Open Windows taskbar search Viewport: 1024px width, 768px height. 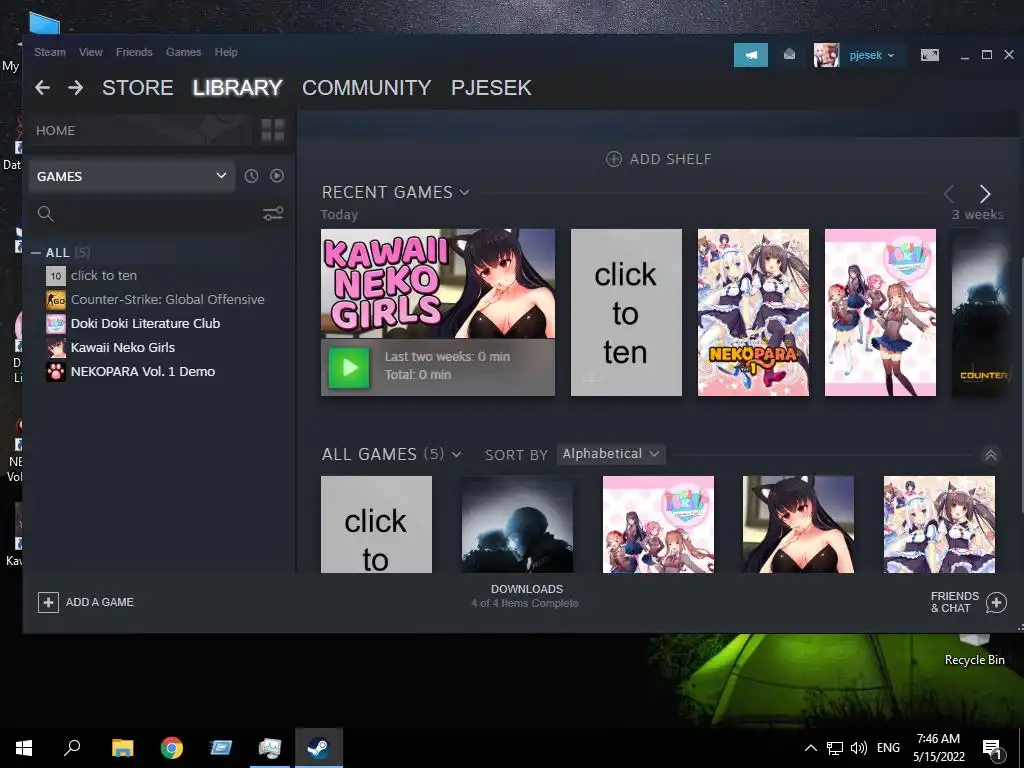pyautogui.click(x=72, y=748)
